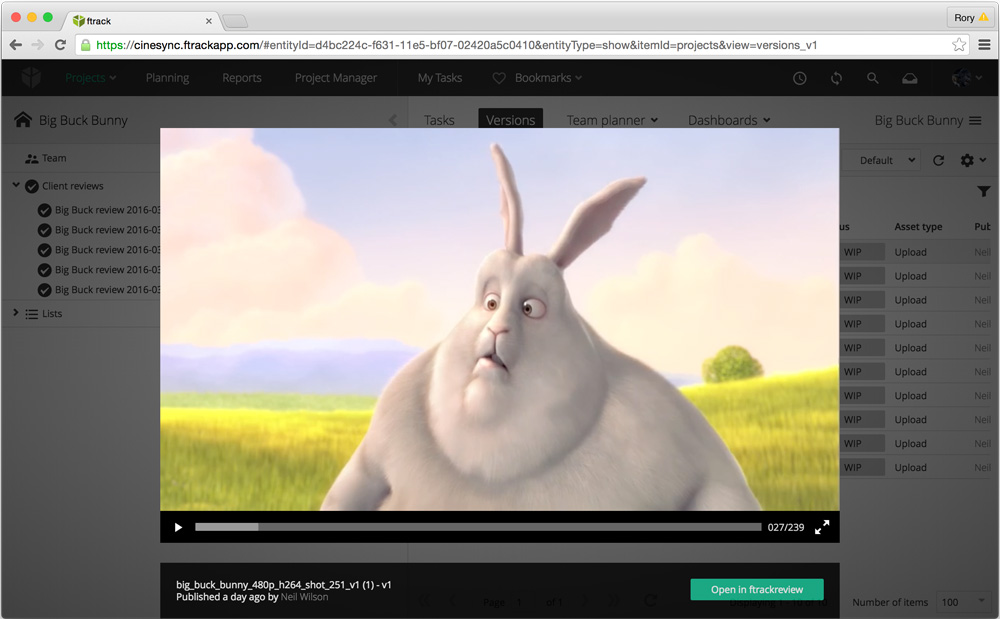Click the ftrack logo in the top bar

(x=31, y=78)
